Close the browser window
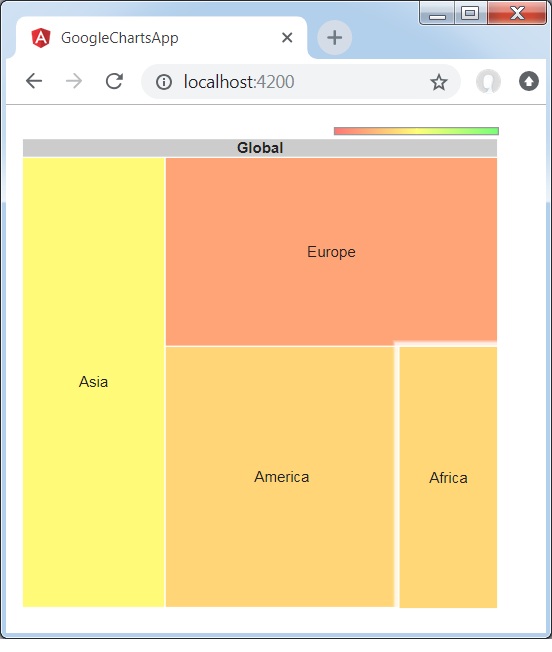This screenshot has height=652, width=552. coord(517,14)
